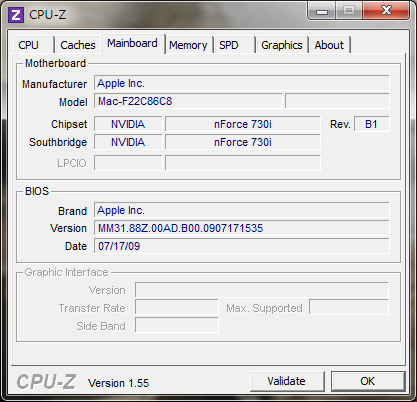Select the Rev. value B1
Screen dimensions: 417x402
(x=371, y=124)
